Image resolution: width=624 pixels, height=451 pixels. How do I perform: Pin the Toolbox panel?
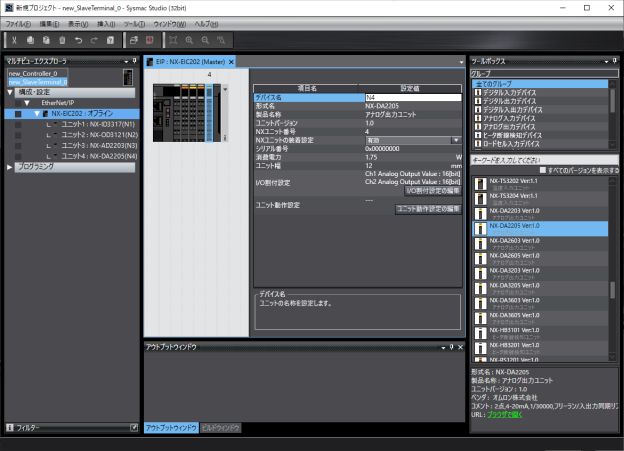[615, 61]
